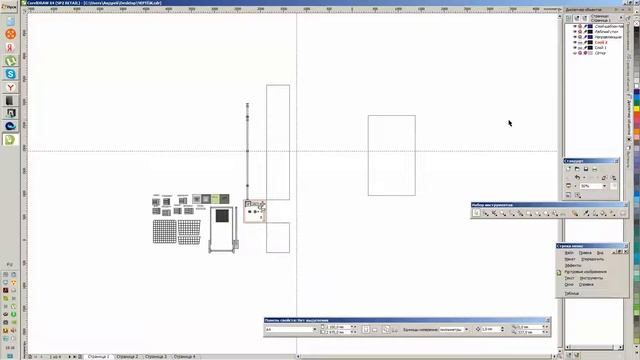640x360 pixels.
Task: Switch to Страница 3 page tab
Action: point(156,357)
